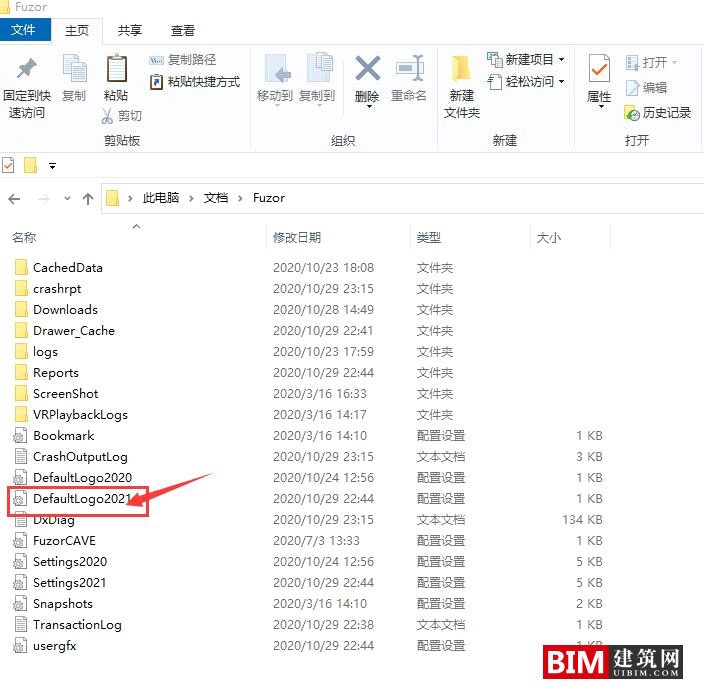The image size is (704, 700).
Task: Navigate up one folder level arrow
Action: coord(88,198)
